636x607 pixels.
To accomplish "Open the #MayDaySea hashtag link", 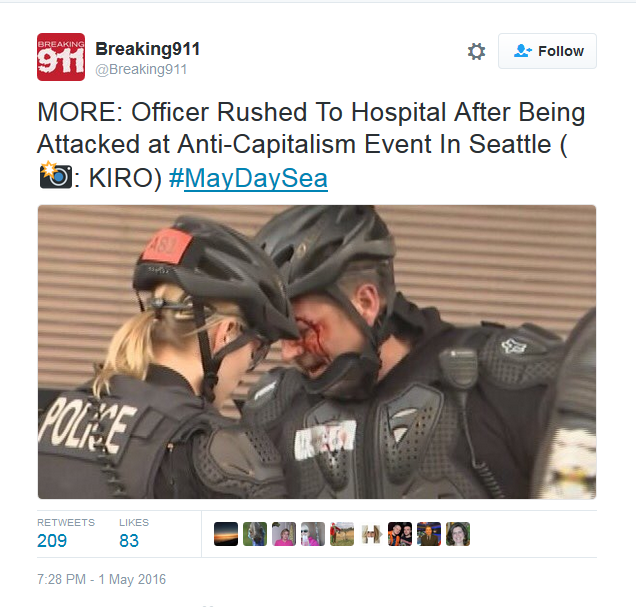I will pos(248,178).
